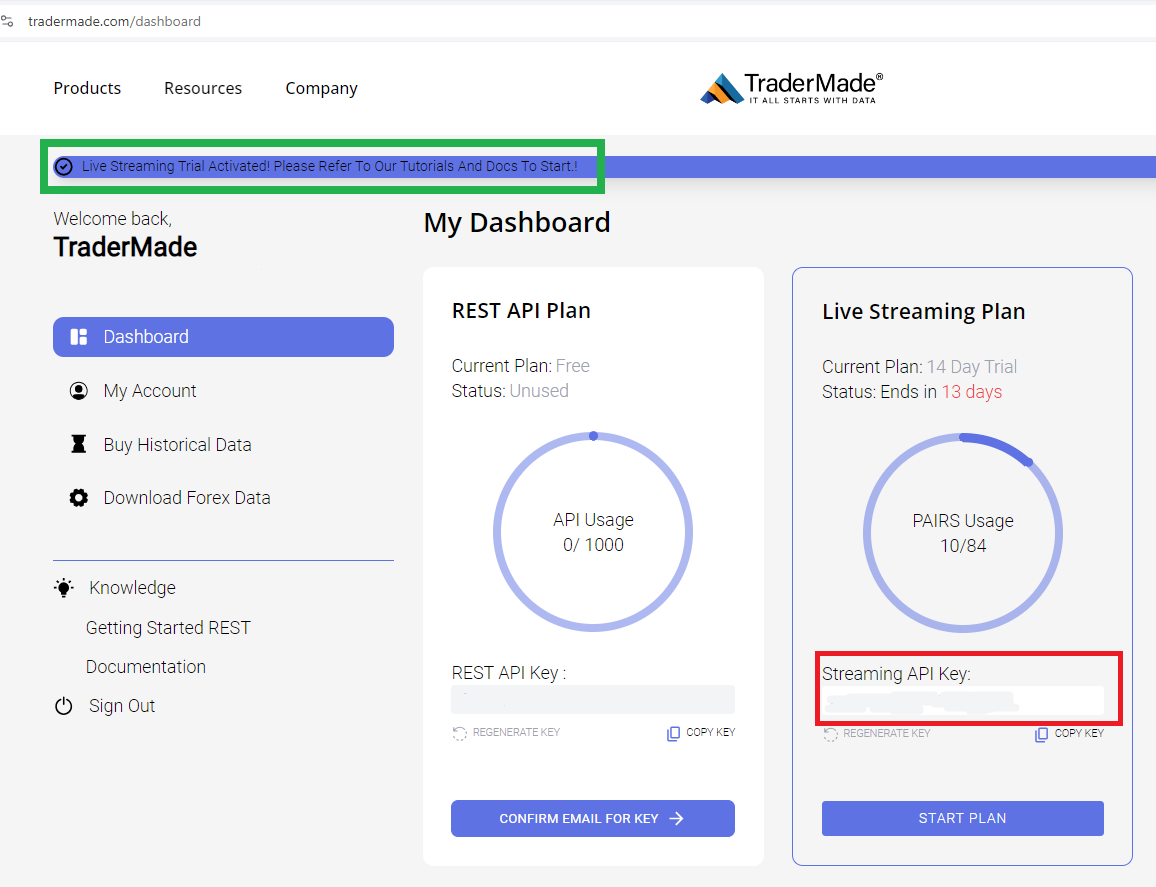Click the 14 Day Trial plan text

[972, 366]
